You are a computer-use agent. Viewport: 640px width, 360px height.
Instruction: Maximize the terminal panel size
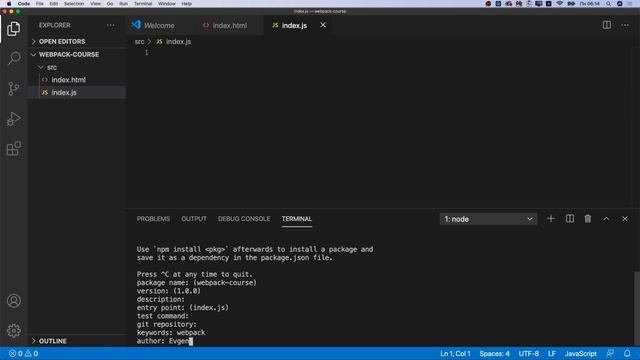606,219
